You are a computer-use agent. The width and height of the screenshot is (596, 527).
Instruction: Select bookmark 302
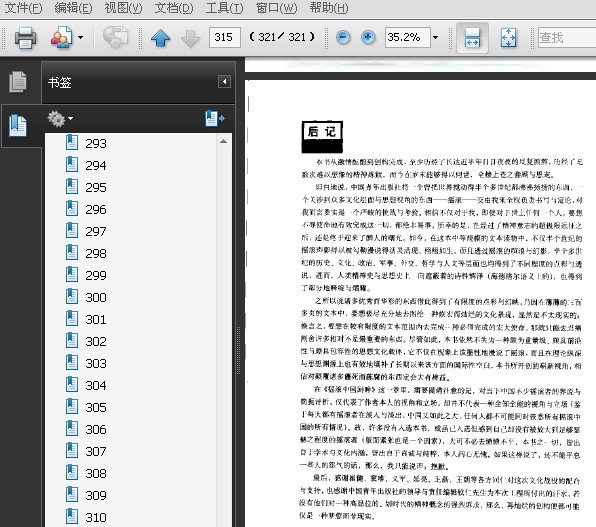tap(96, 341)
